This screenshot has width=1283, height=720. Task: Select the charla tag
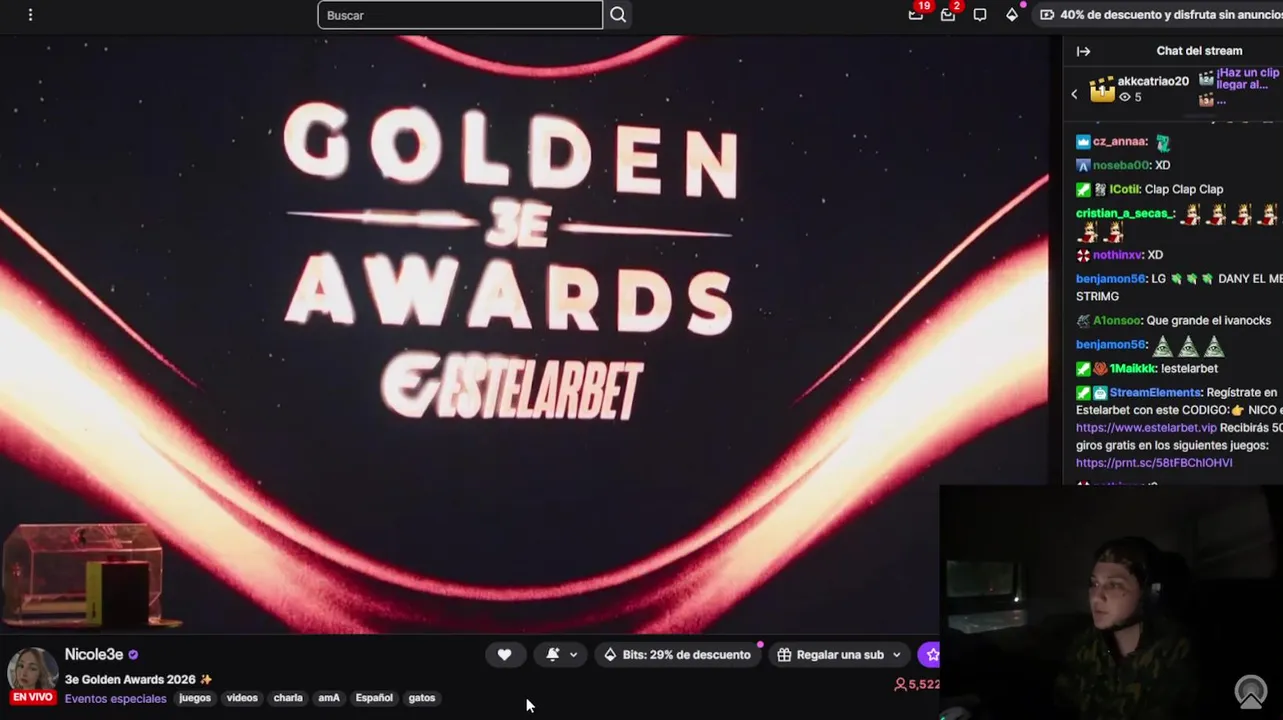(x=288, y=698)
